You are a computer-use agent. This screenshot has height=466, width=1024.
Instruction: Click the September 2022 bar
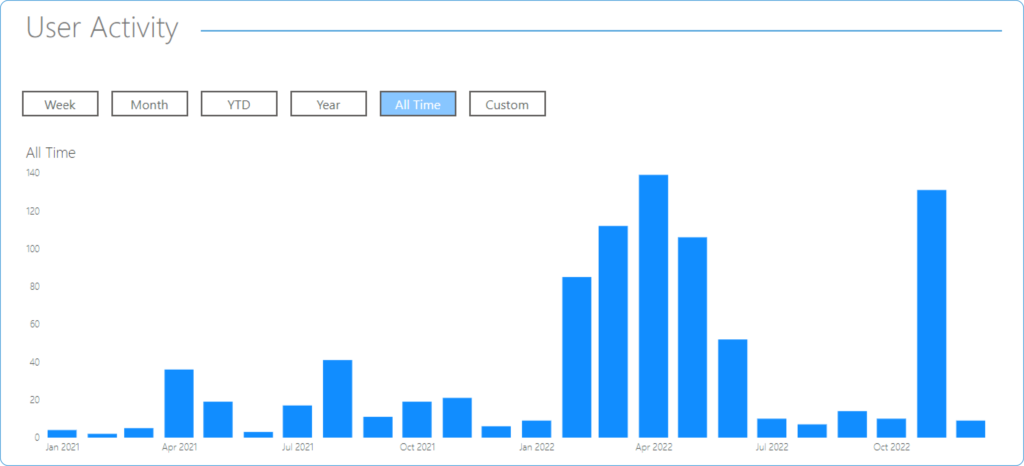[852, 424]
